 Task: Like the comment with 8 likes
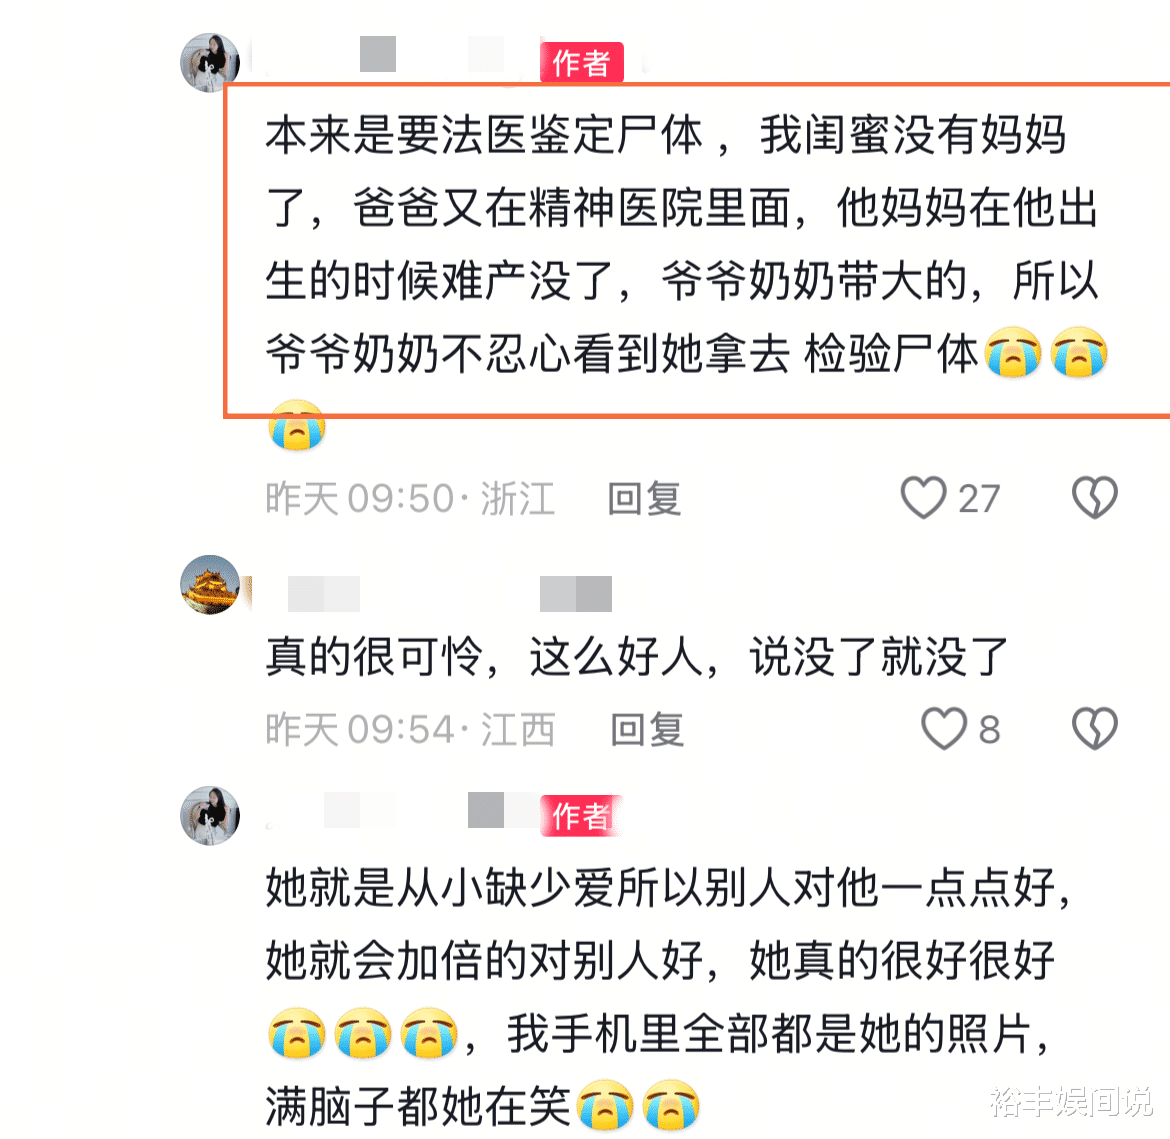coord(944,728)
